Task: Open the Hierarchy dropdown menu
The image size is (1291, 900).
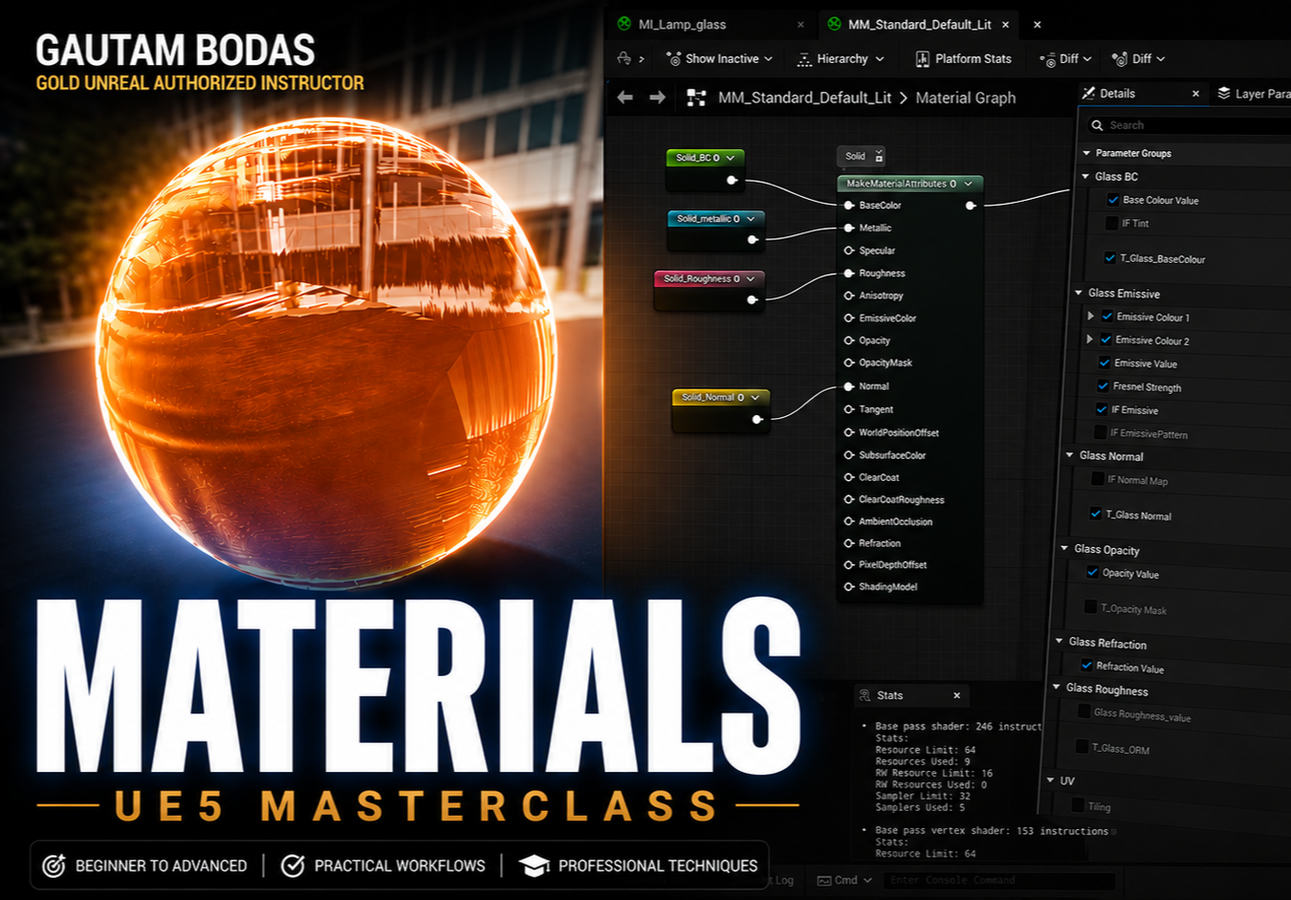Action: click(x=880, y=59)
